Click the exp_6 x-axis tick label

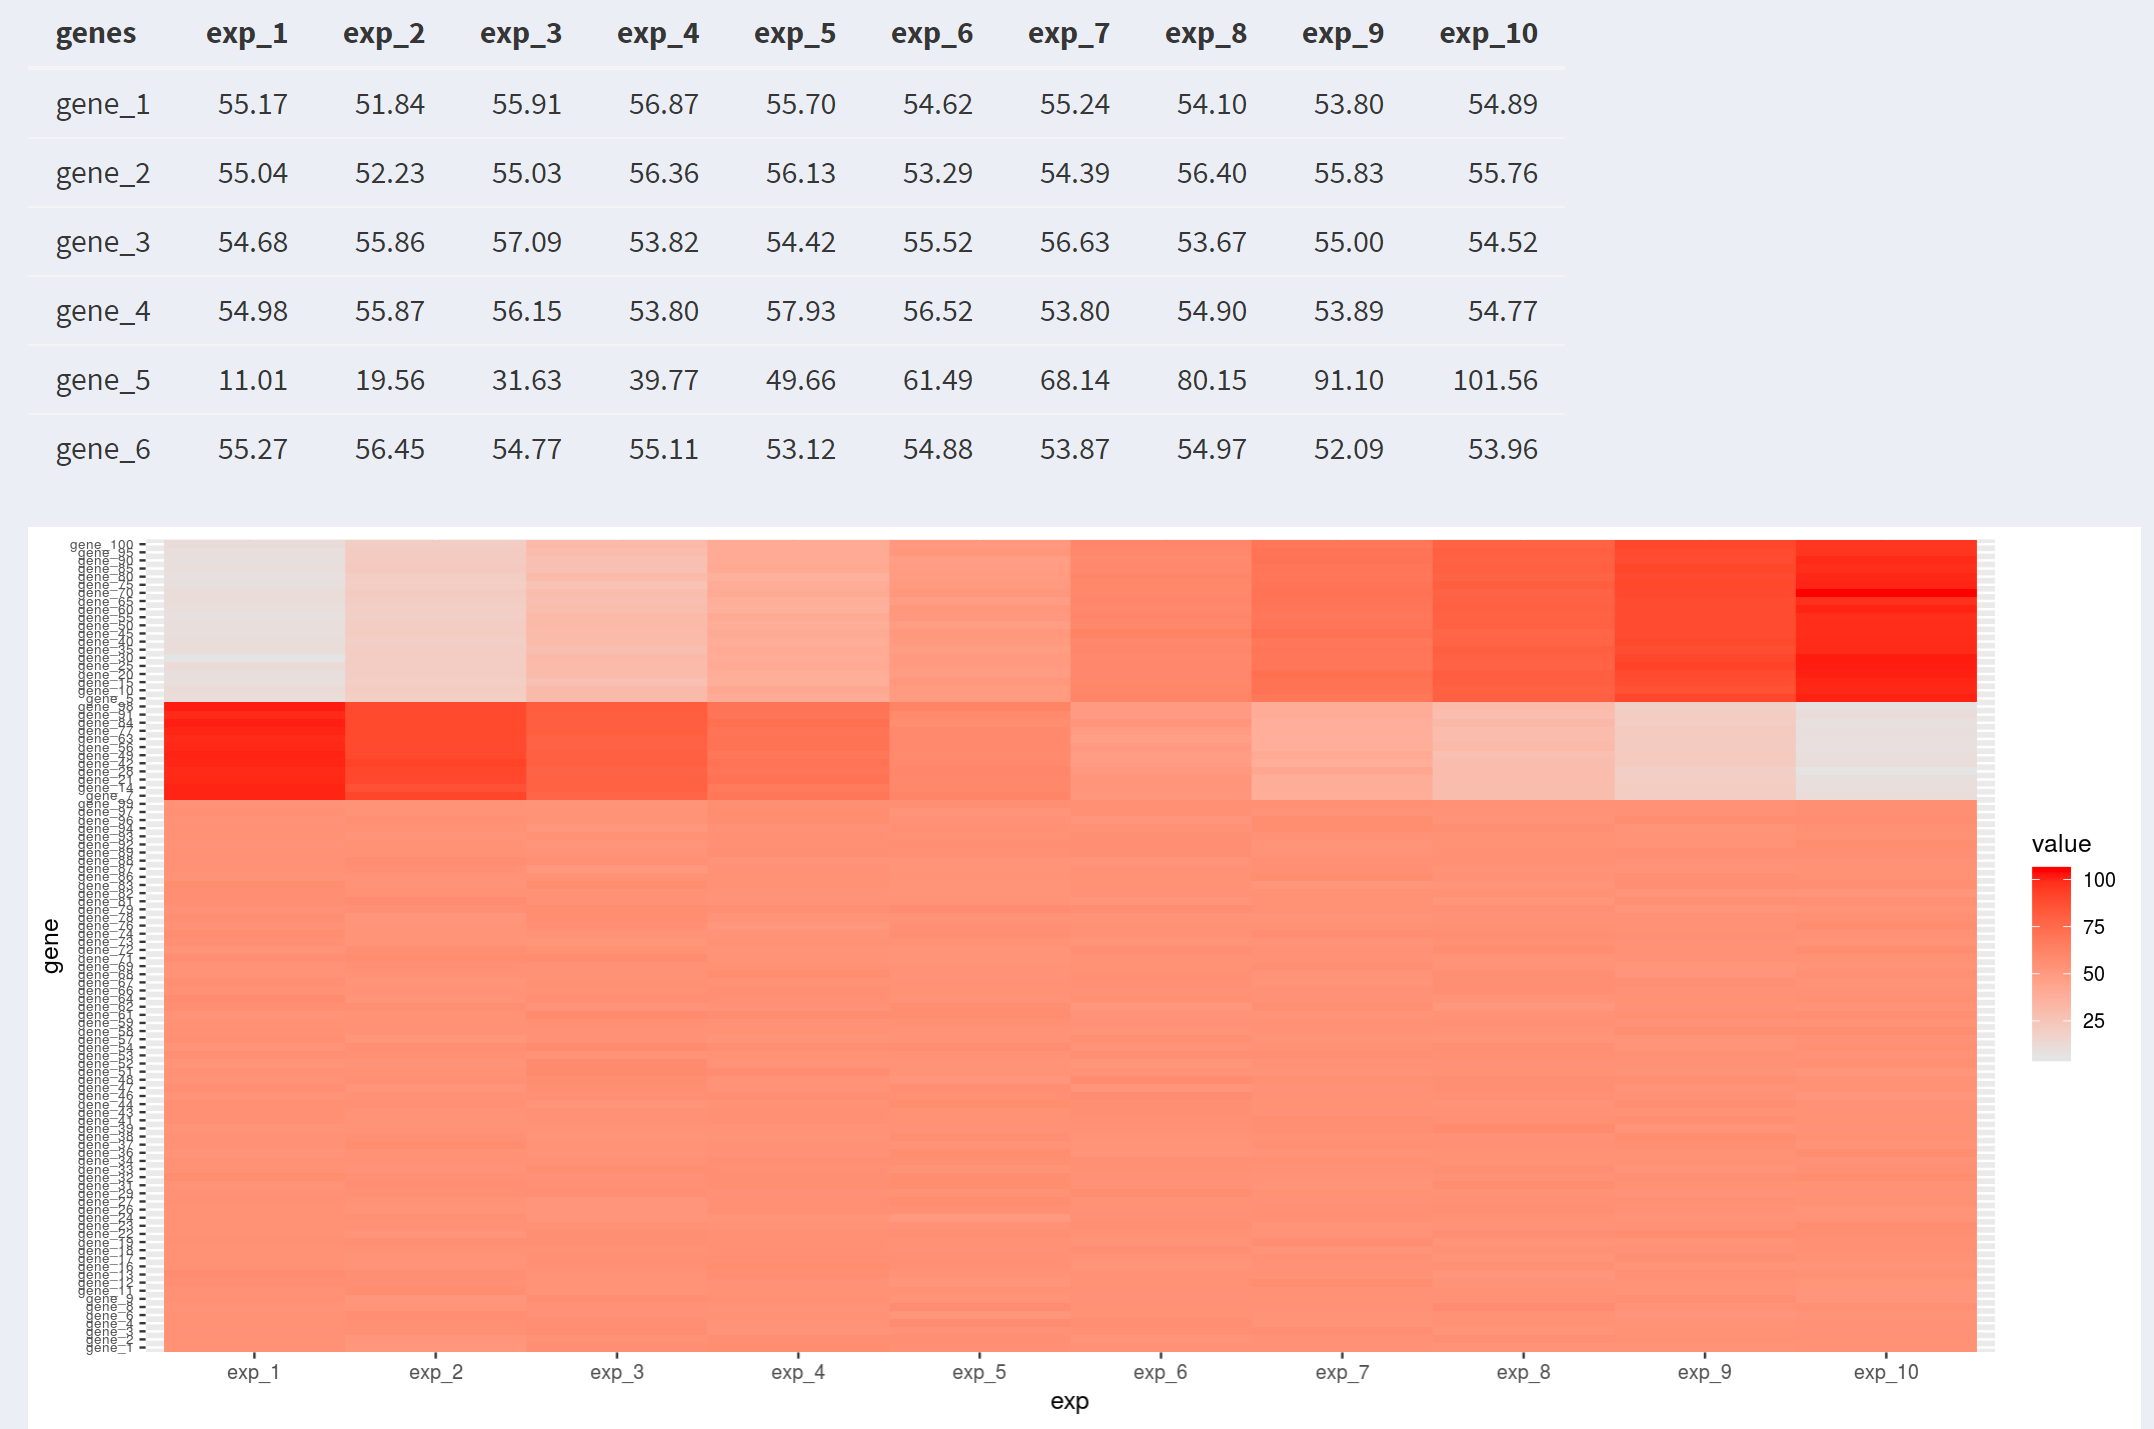coord(1160,1372)
